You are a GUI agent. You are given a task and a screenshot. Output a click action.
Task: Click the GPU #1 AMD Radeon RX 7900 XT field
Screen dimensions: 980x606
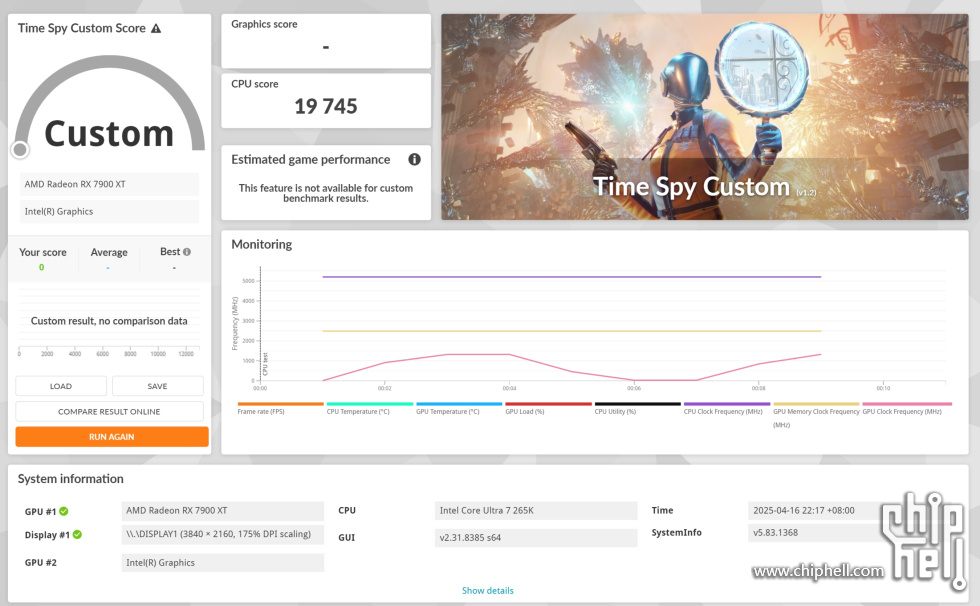[222, 510]
